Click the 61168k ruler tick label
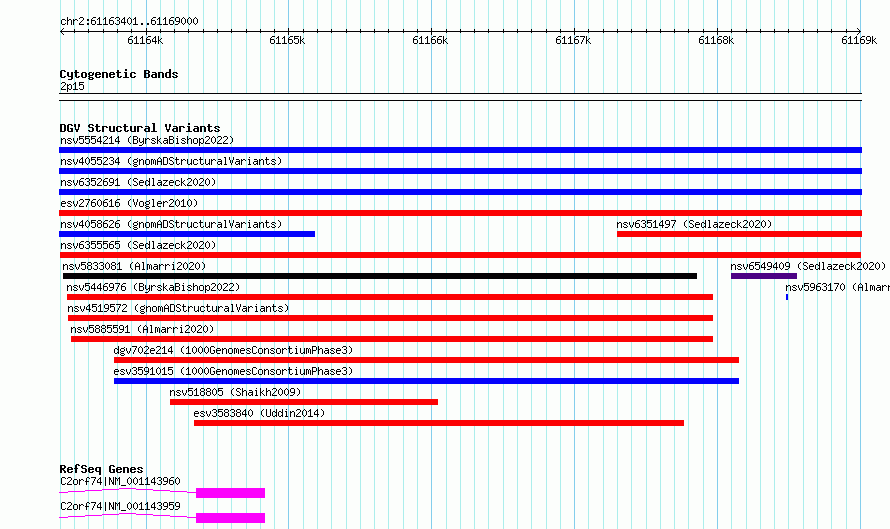 716,40
